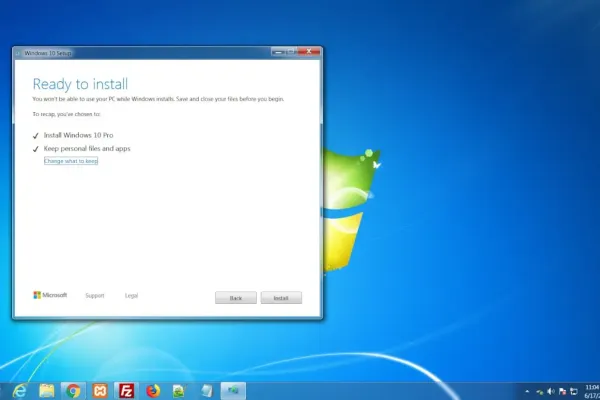Screen dimensions: 600x400
Task: Click the Install Windows 10 Pro checkmark
Action: coord(36,136)
